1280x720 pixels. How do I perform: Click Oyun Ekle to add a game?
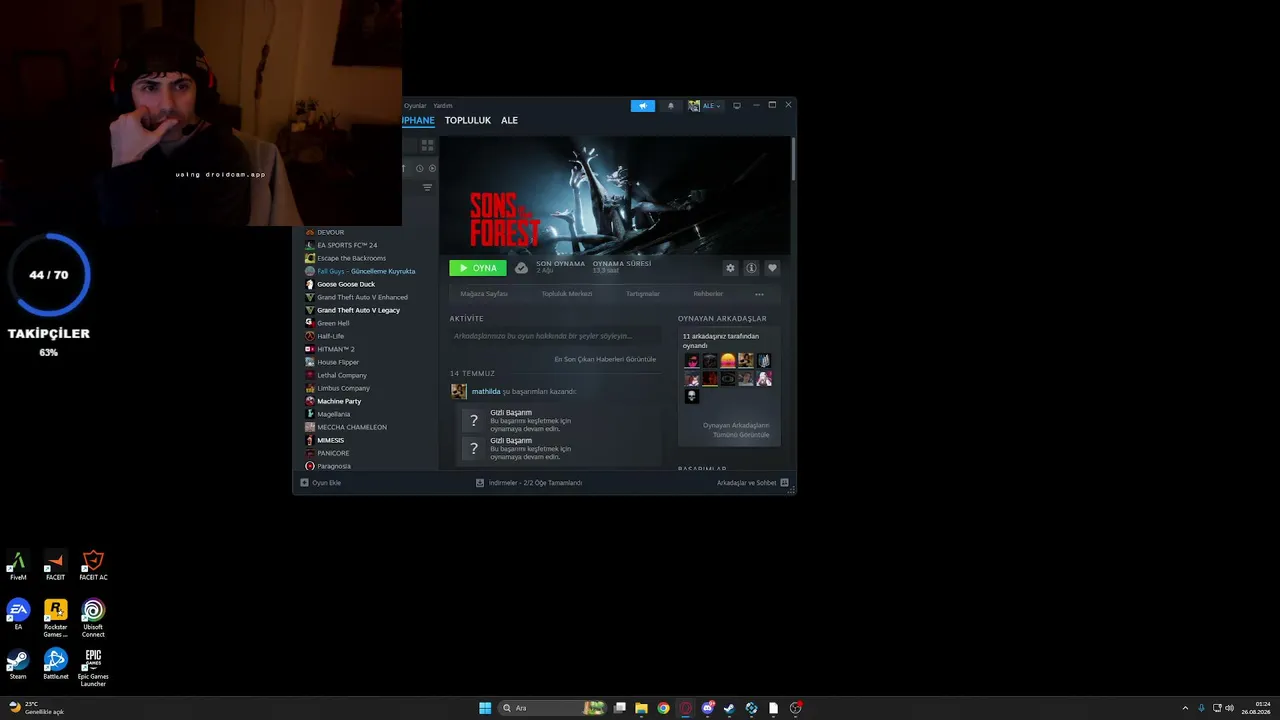coord(321,483)
